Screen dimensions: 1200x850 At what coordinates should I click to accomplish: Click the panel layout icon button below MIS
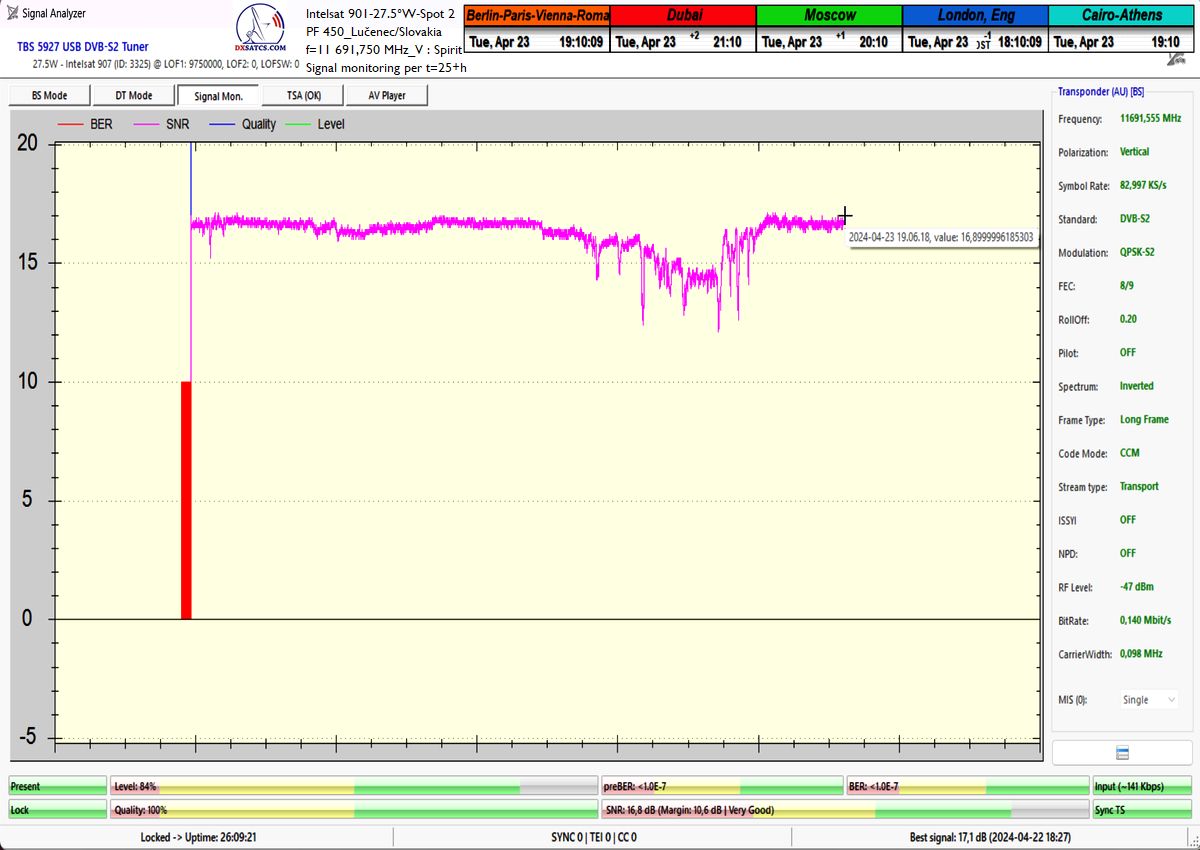click(x=1122, y=752)
